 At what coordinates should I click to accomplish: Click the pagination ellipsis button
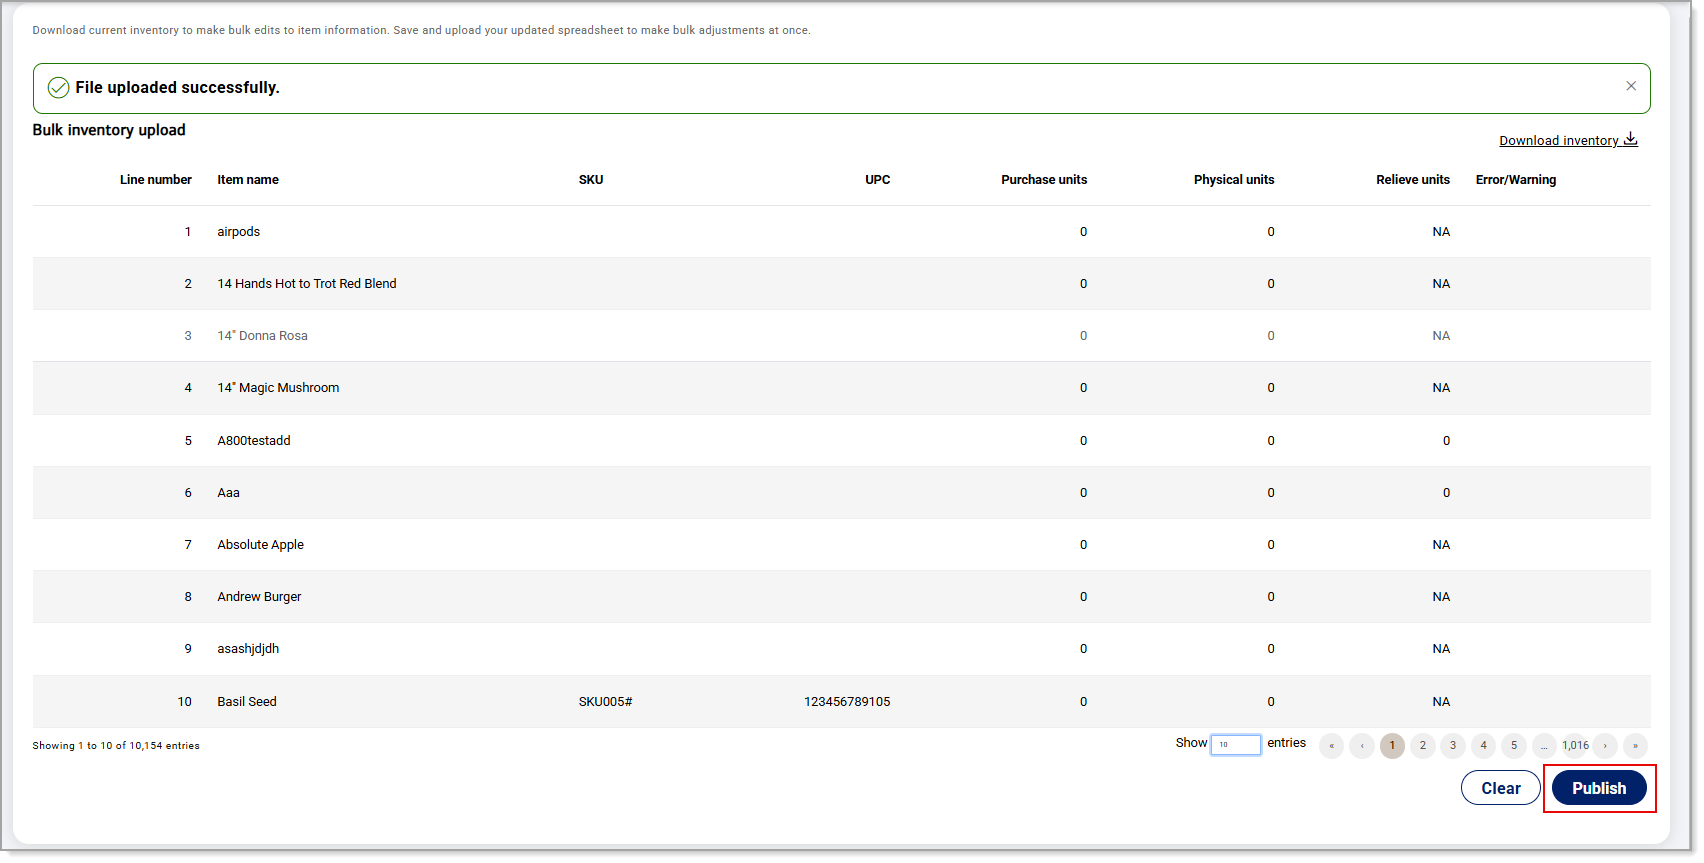pyautogui.click(x=1544, y=746)
